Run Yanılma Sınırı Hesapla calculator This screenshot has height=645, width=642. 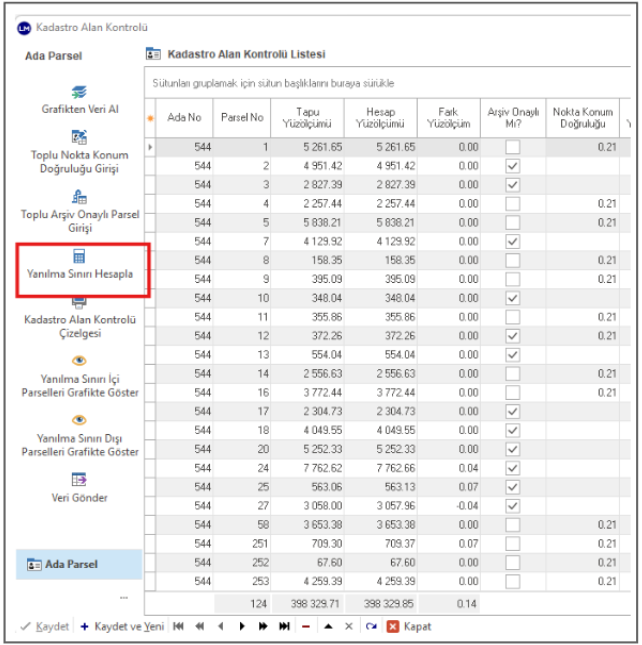pos(80,257)
